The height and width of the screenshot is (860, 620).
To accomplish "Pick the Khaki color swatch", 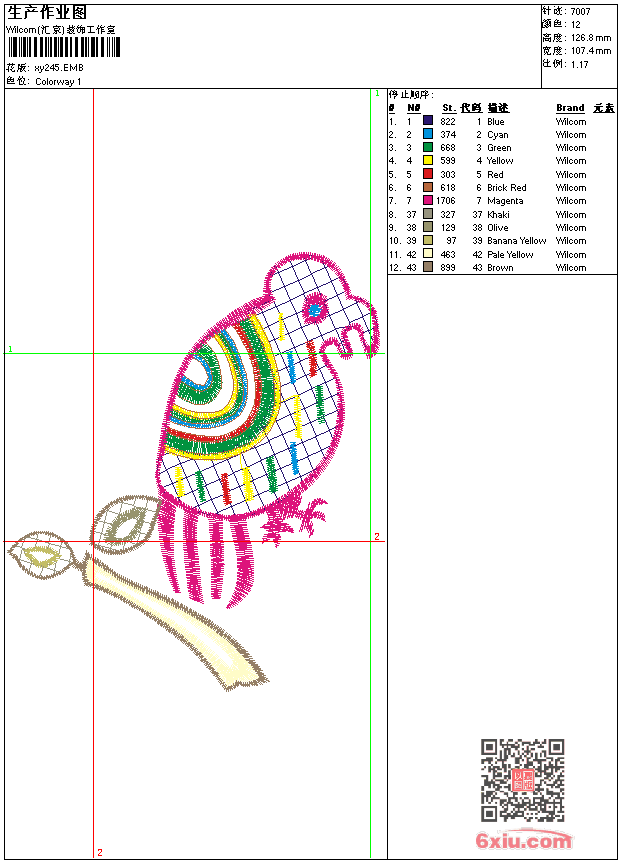I will tap(428, 214).
